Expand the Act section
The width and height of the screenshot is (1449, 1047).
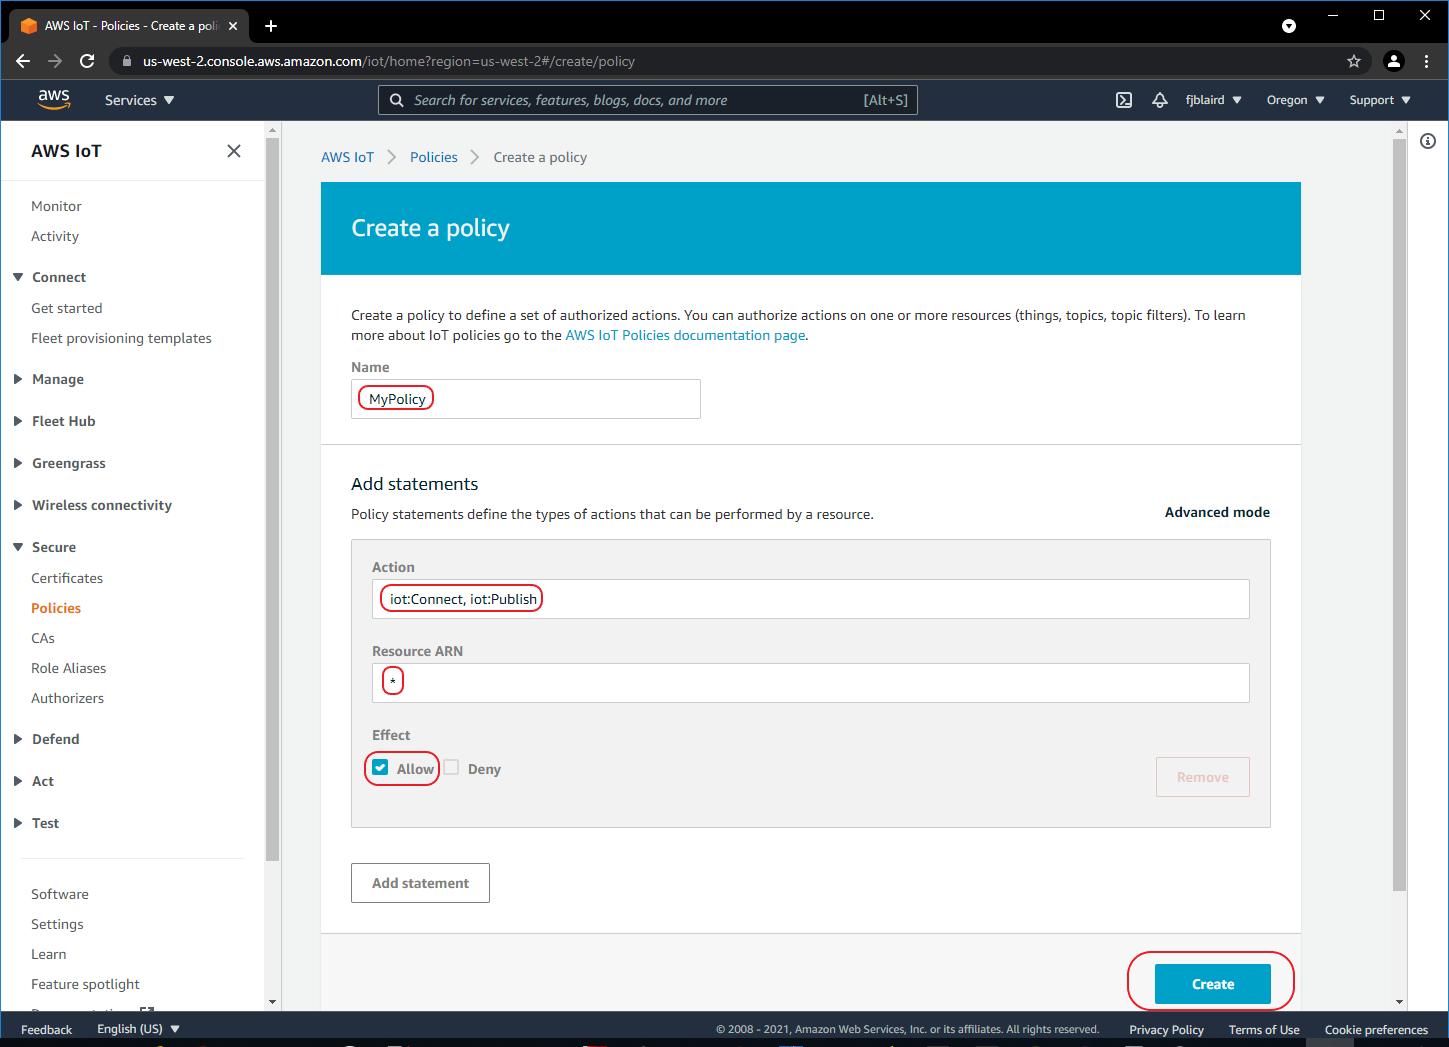coord(18,781)
